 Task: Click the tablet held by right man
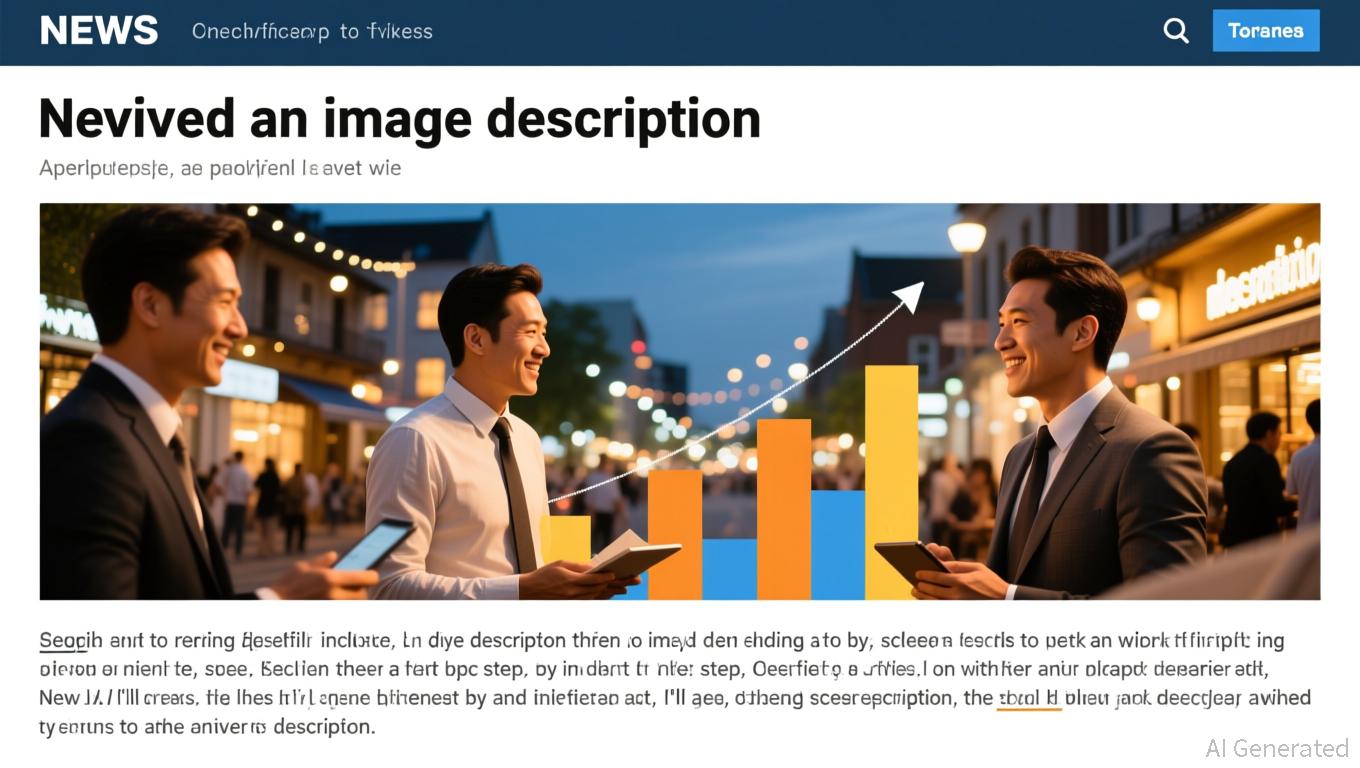pos(909,562)
